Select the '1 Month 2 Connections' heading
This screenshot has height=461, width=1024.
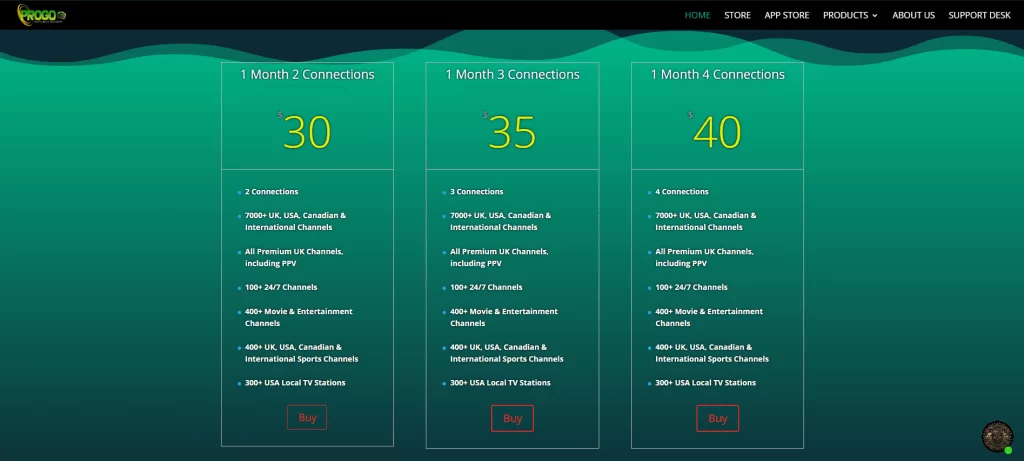(308, 74)
